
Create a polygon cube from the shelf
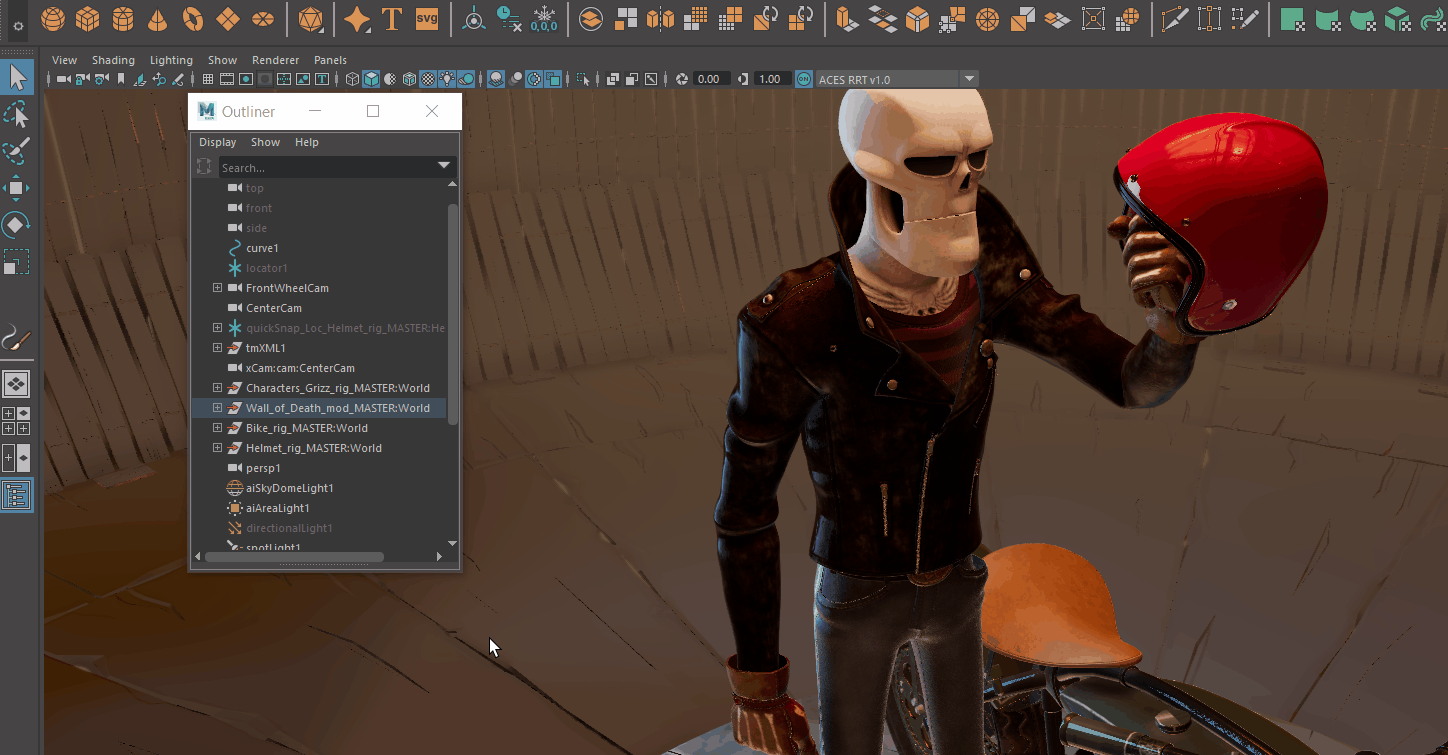(87, 18)
